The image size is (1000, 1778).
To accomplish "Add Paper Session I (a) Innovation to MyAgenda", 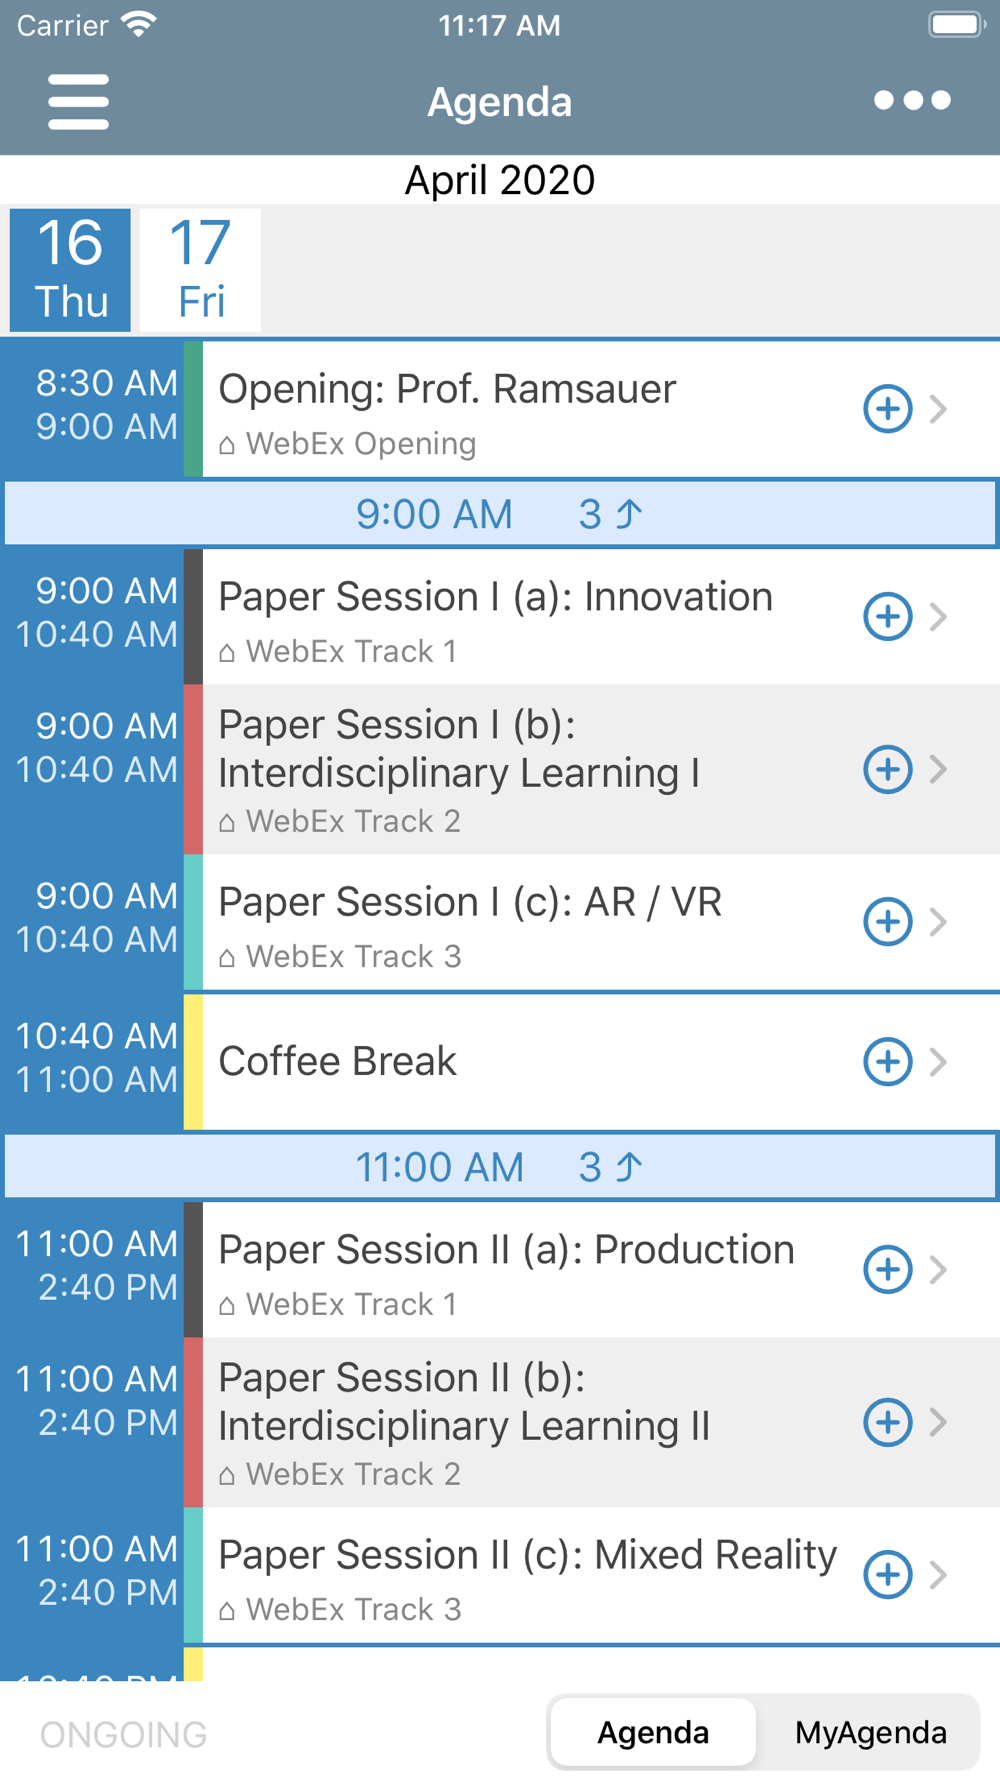I will [x=887, y=616].
